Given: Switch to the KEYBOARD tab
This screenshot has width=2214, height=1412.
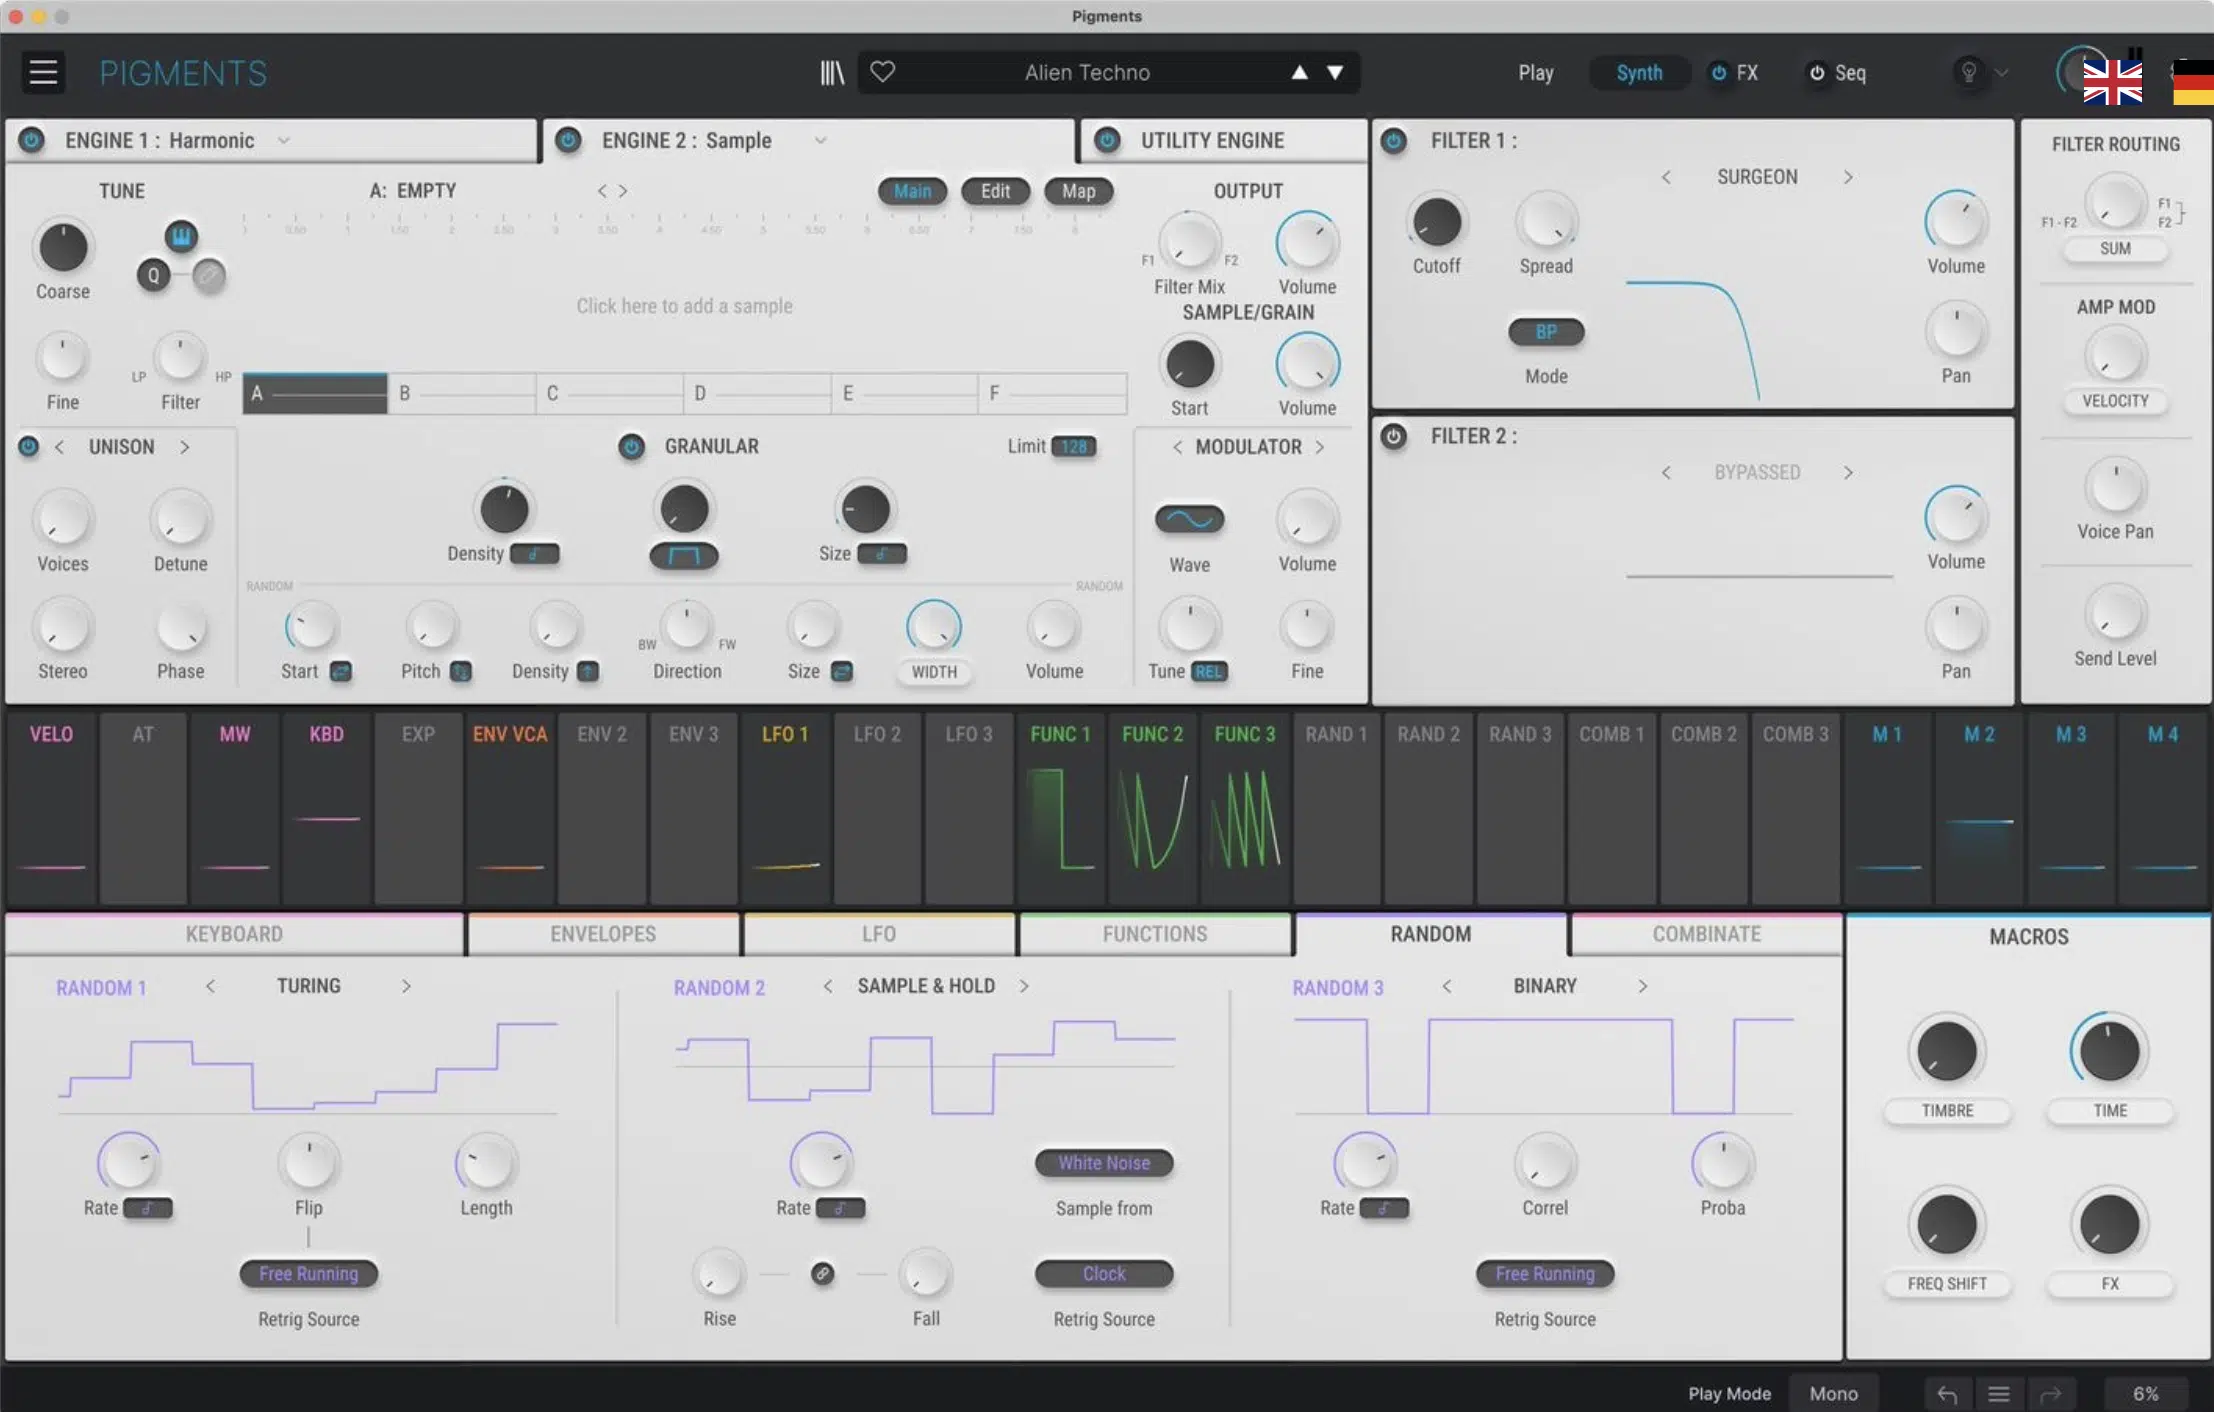Looking at the screenshot, I should (x=234, y=934).
